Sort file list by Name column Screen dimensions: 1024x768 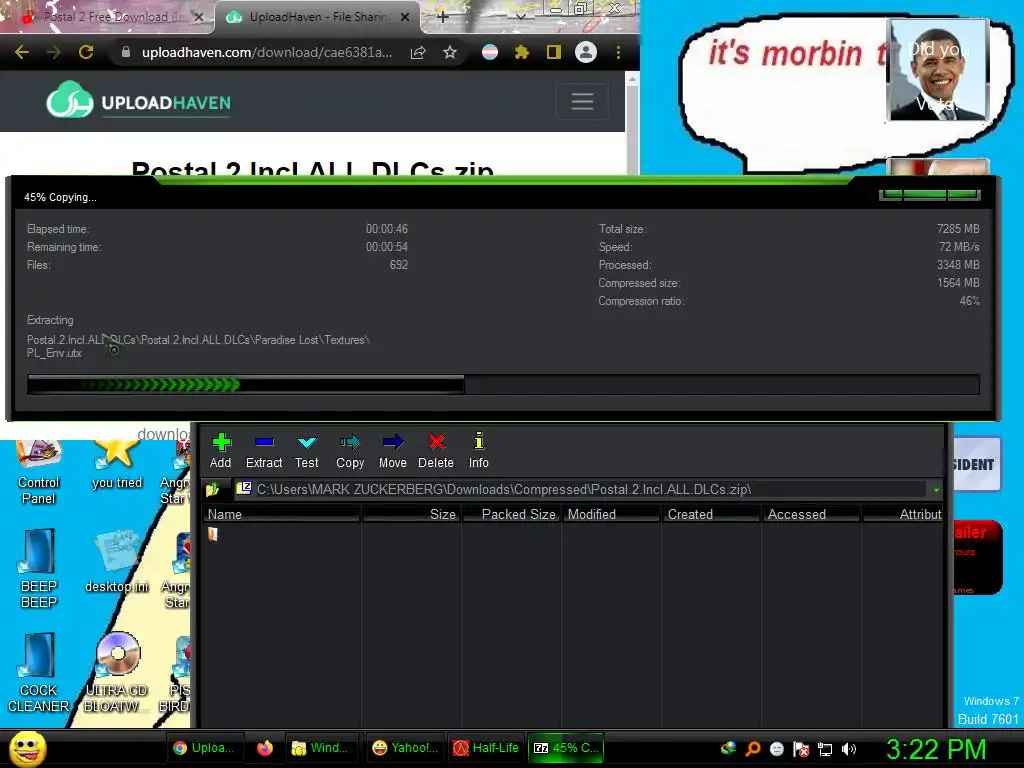(x=281, y=515)
